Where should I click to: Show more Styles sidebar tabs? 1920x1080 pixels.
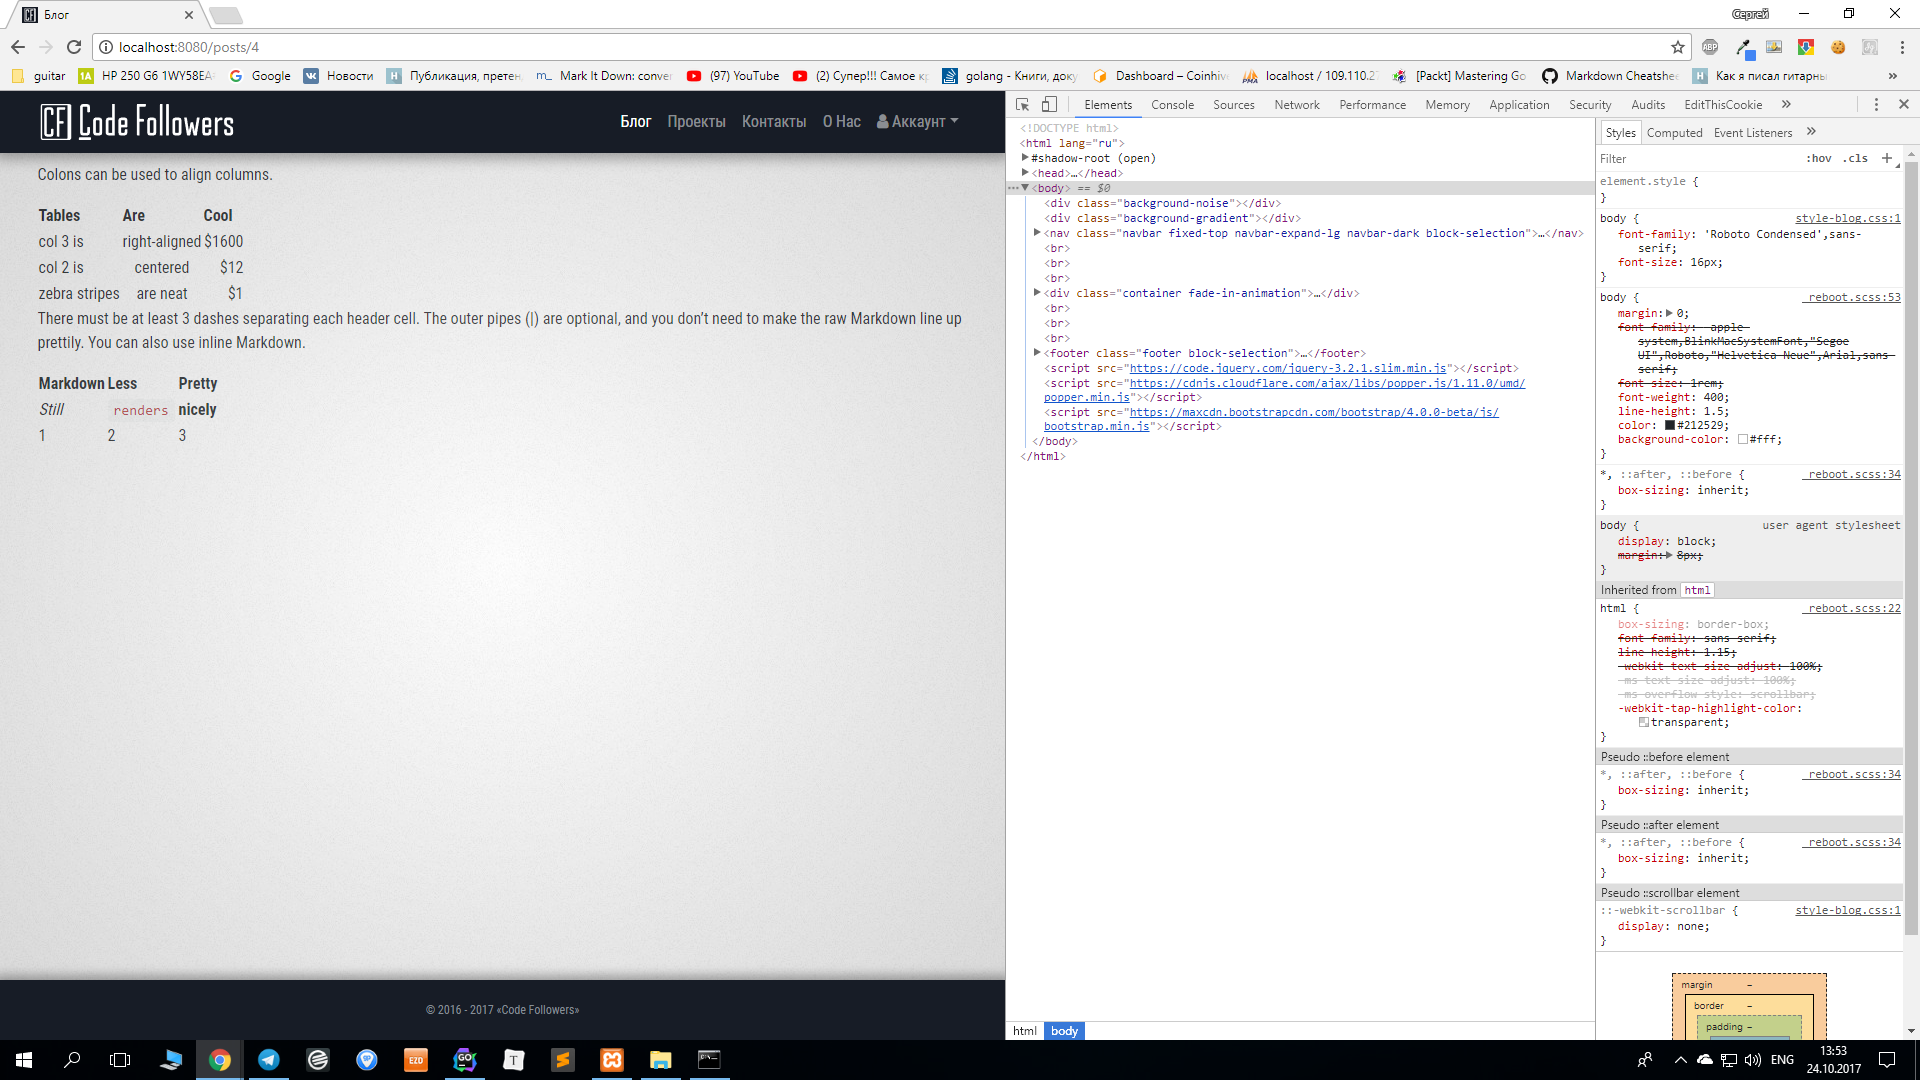pos(1811,132)
